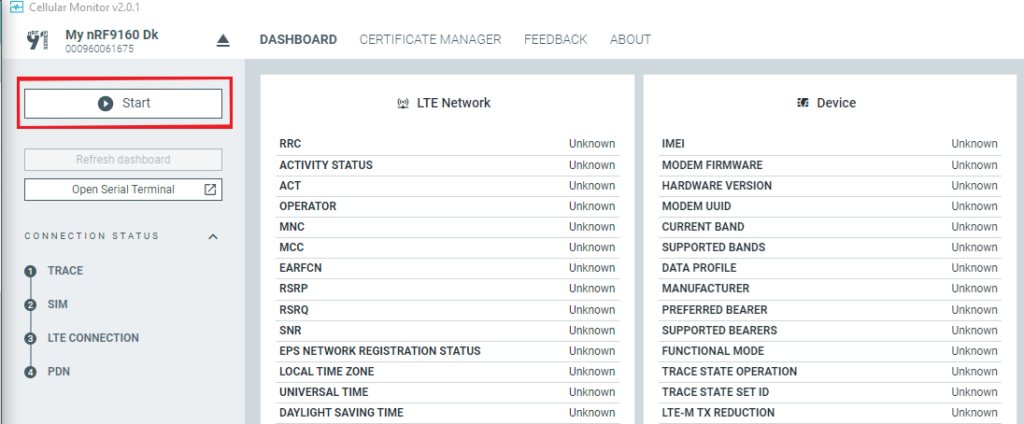This screenshot has height=424, width=1024.
Task: Open the Feedback tab
Action: pyautogui.click(x=556, y=40)
